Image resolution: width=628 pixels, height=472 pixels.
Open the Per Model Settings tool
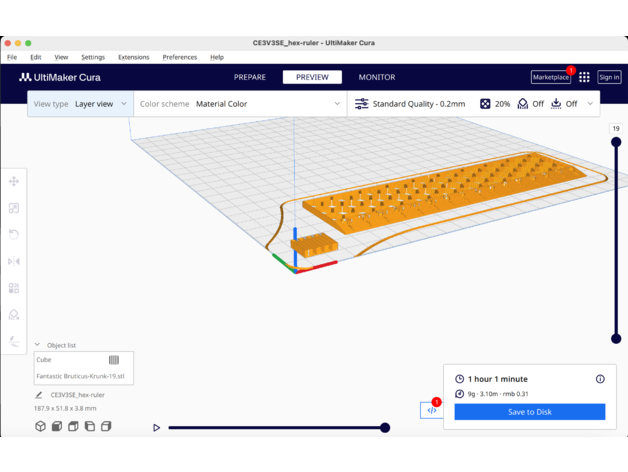tap(14, 288)
